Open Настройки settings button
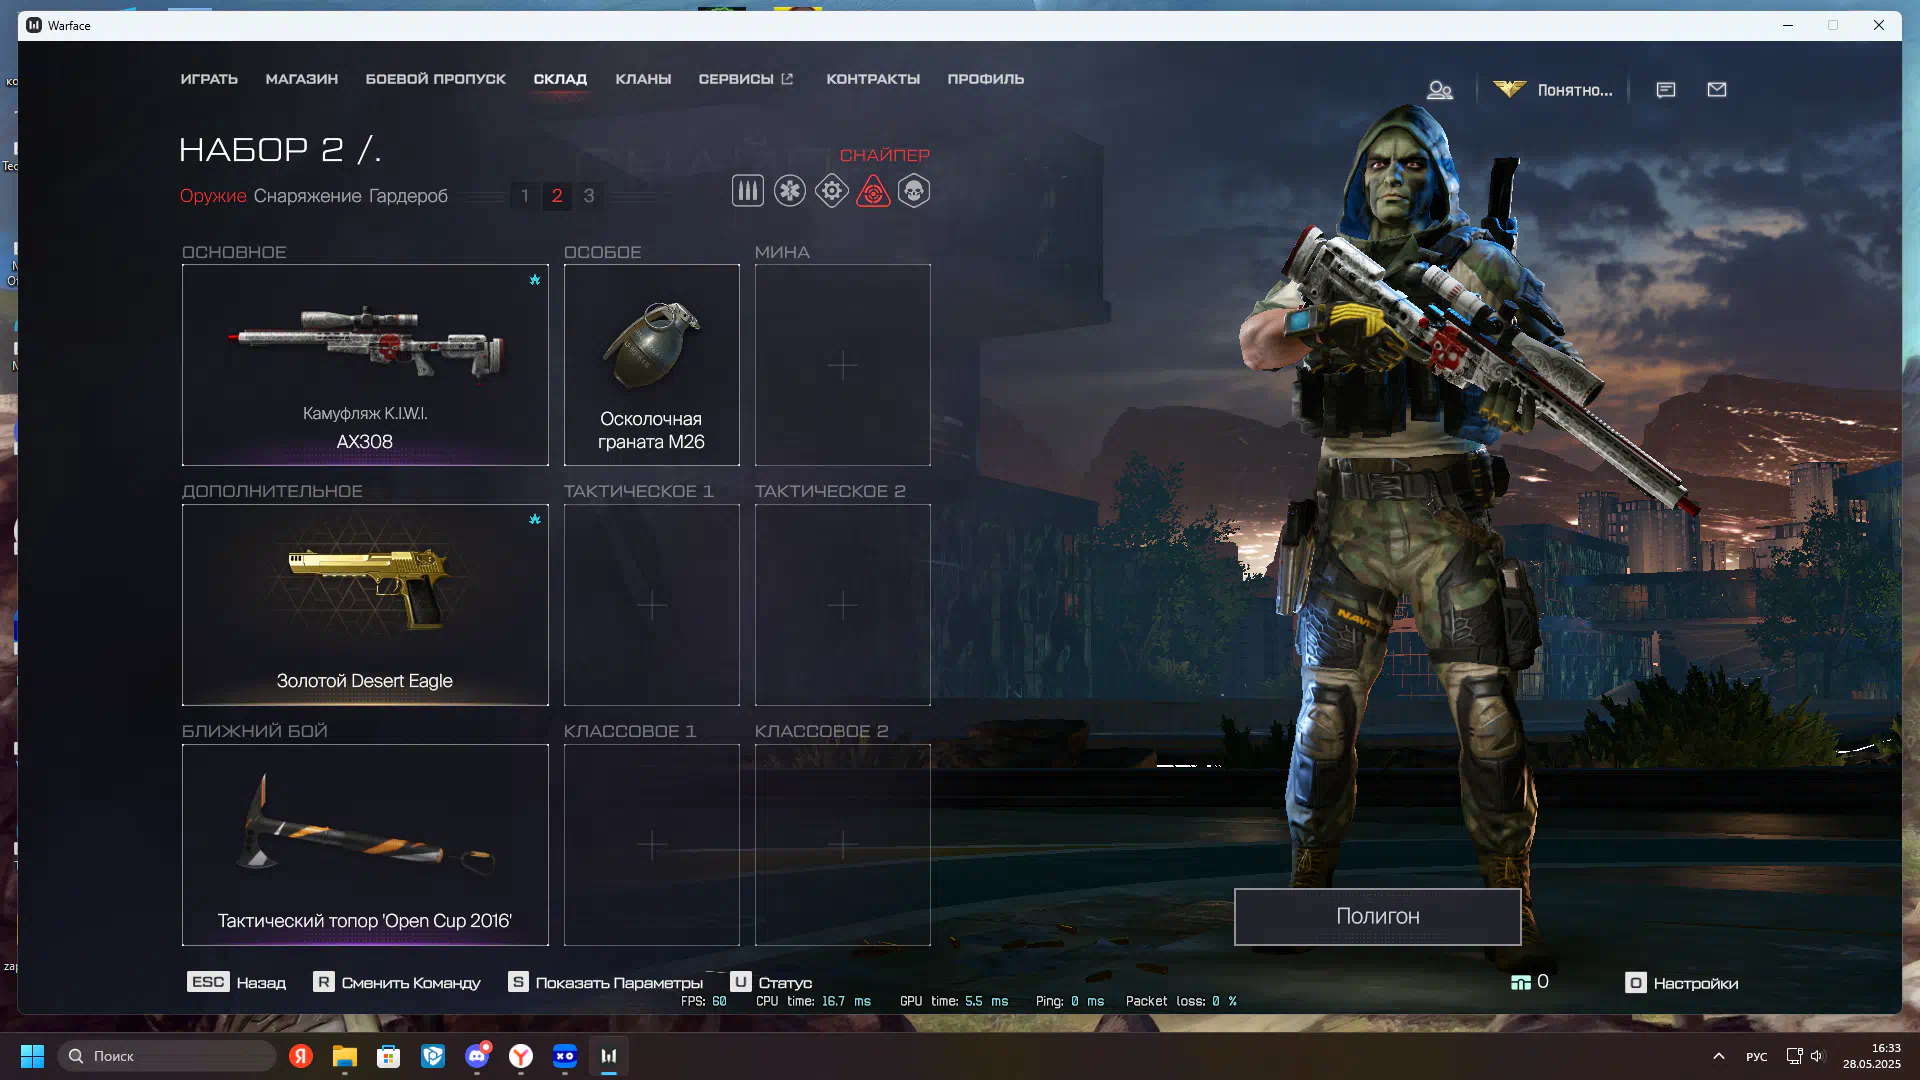The width and height of the screenshot is (1920, 1080). pos(1682,983)
